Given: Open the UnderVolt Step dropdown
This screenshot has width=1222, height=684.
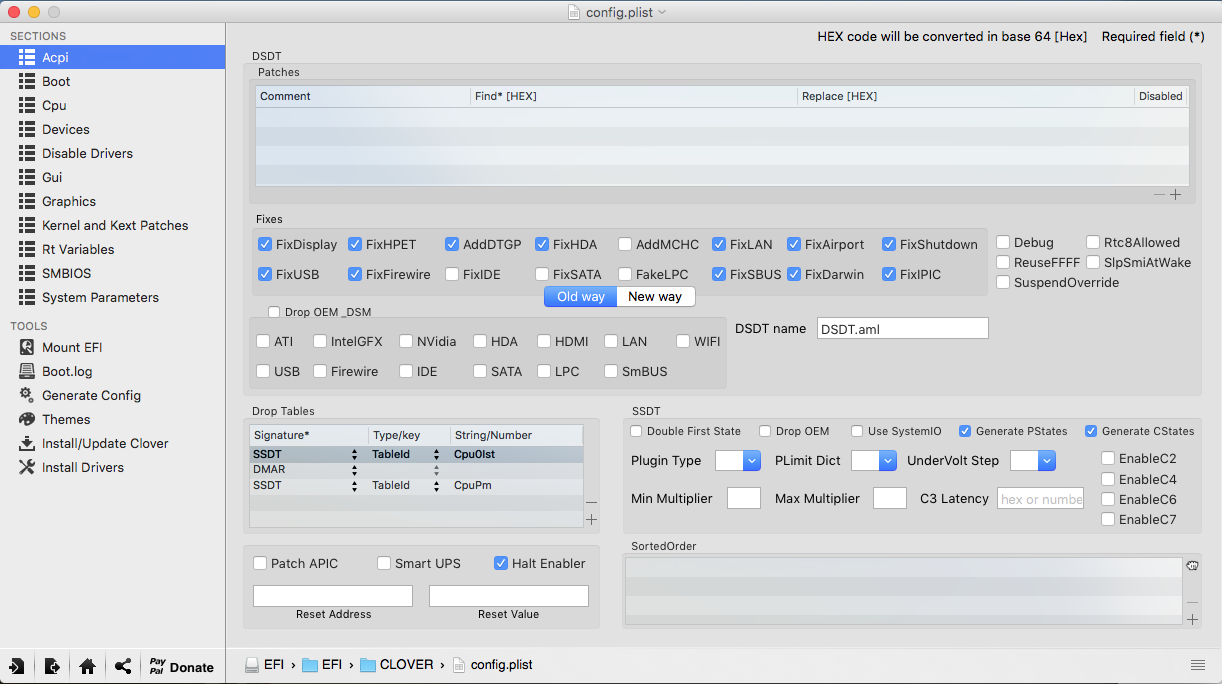Looking at the screenshot, I should pos(1033,461).
